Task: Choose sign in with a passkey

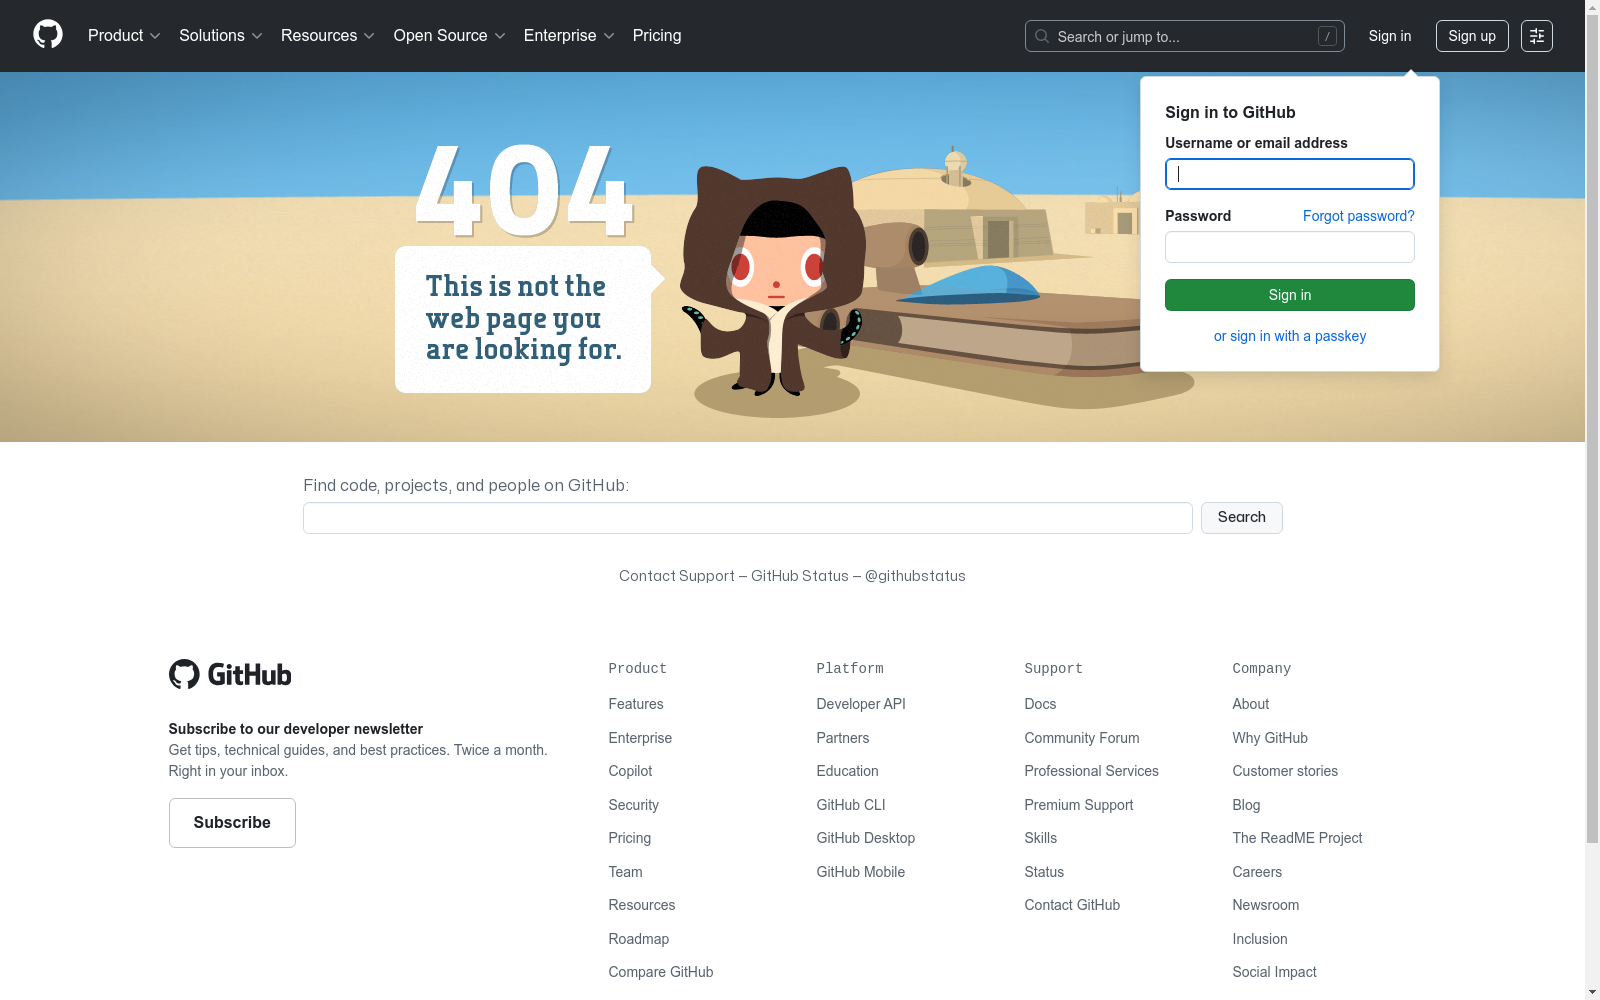Action: pyautogui.click(x=1290, y=336)
